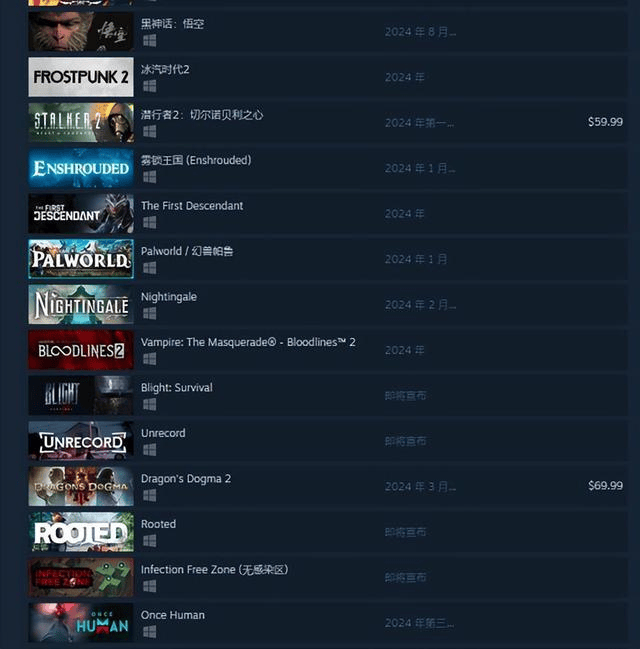Click the $69.99 price for Dragon's Dogma 2

605,486
